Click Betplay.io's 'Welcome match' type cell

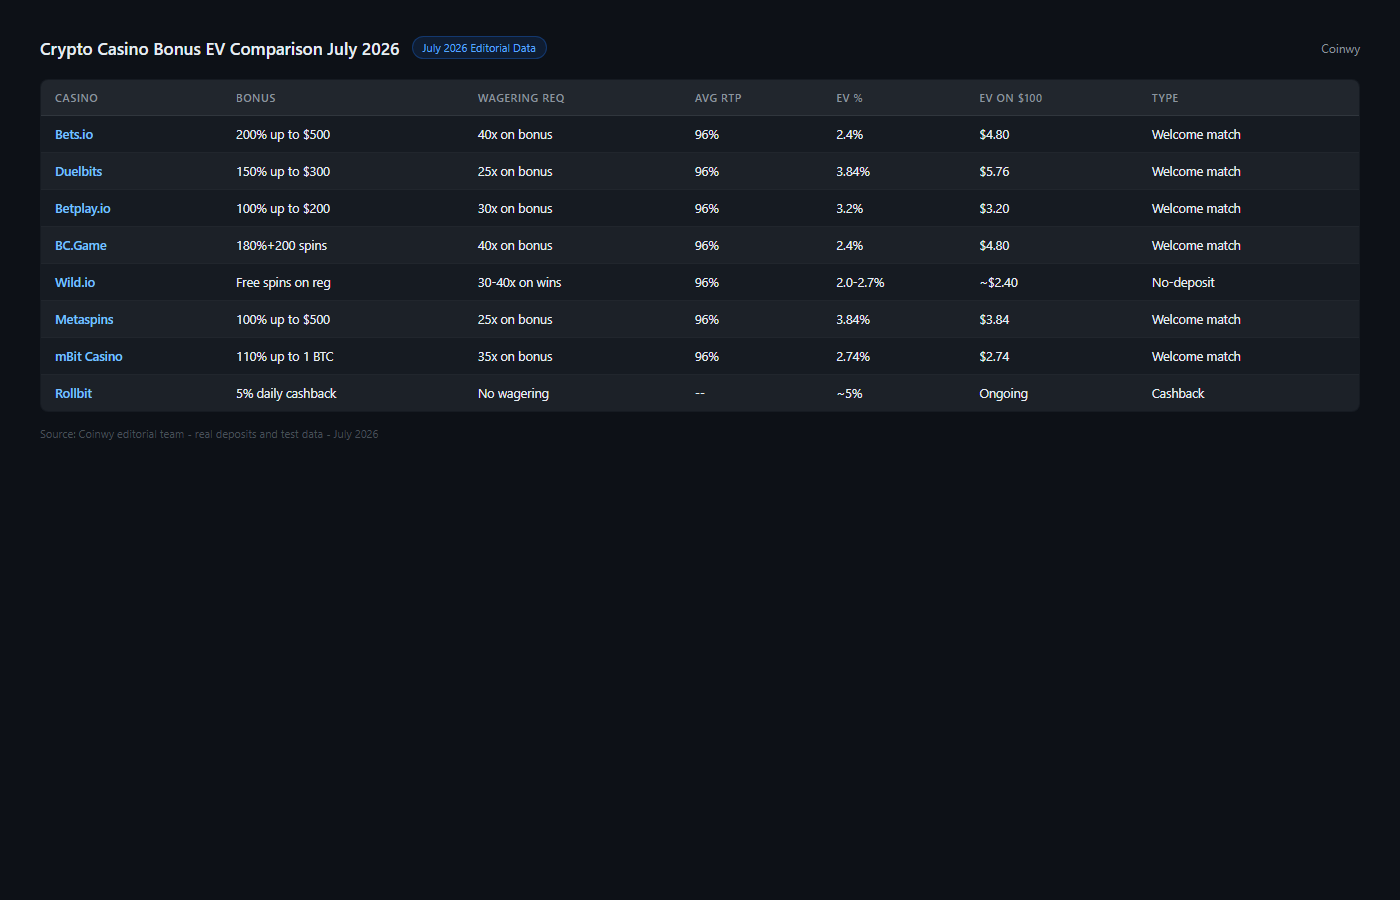[1196, 209]
